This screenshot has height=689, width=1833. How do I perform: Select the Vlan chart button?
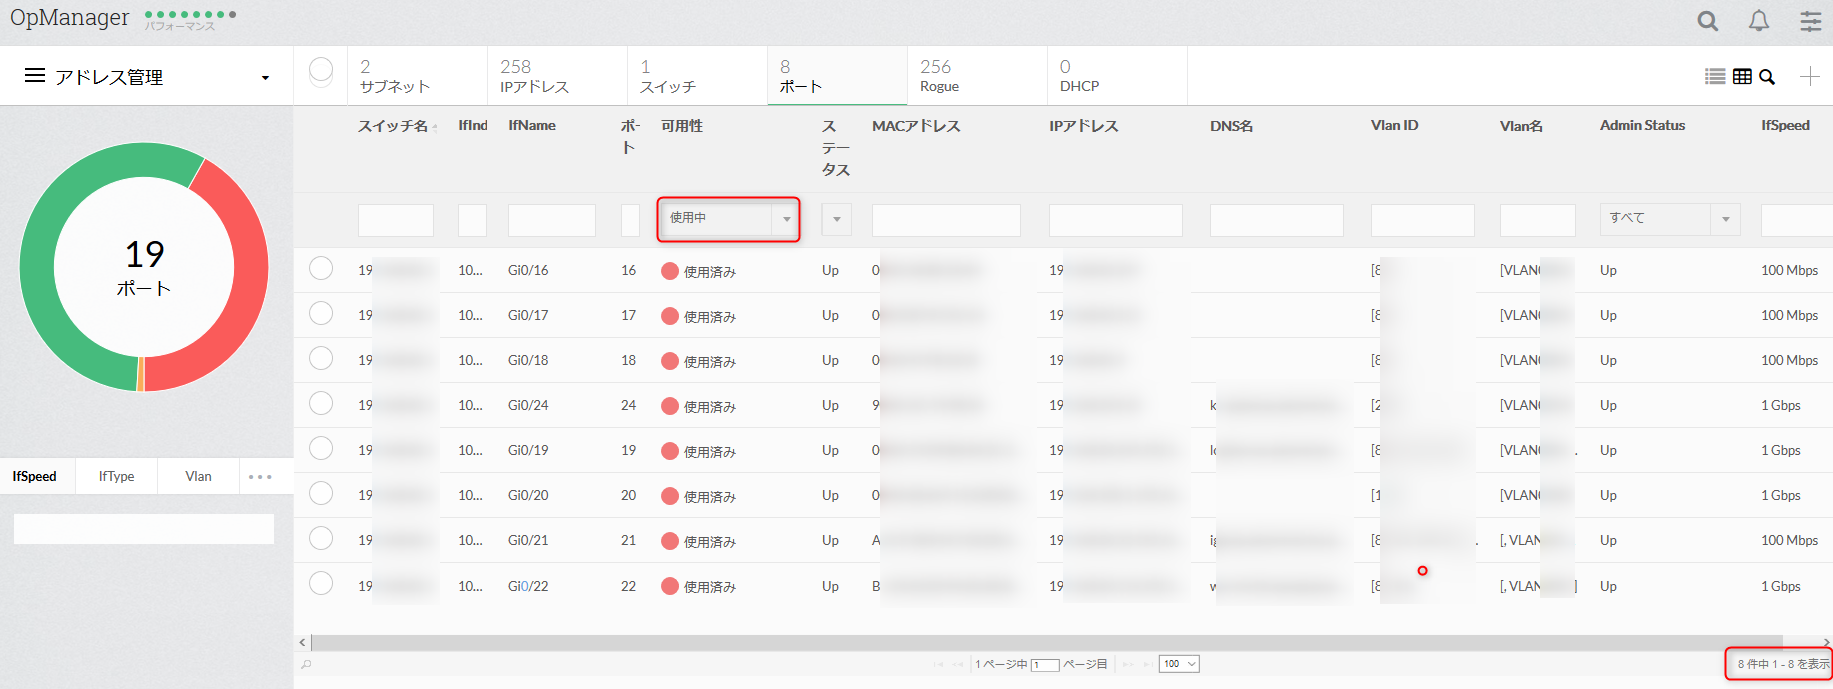pos(198,476)
